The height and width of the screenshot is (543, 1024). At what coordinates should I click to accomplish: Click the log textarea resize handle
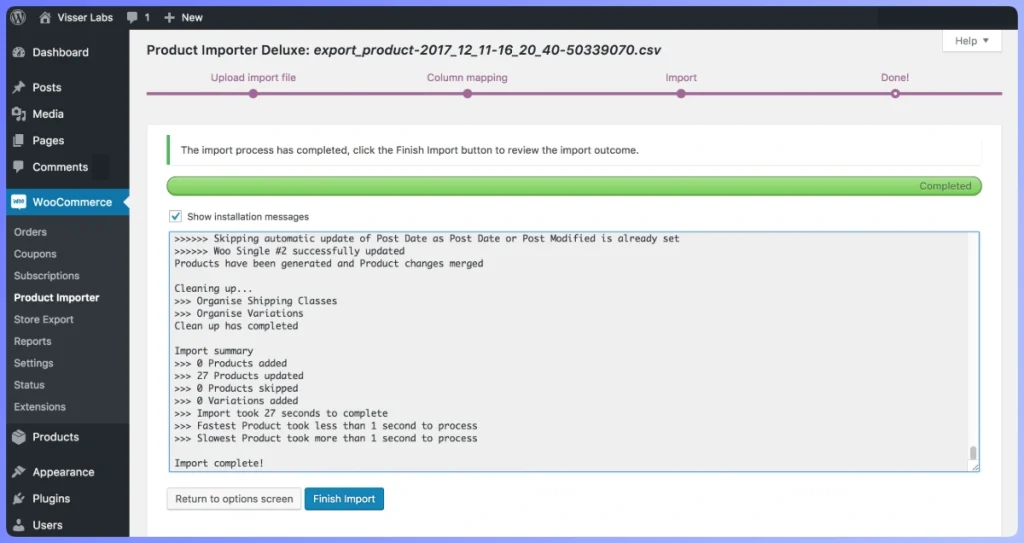(x=975, y=467)
